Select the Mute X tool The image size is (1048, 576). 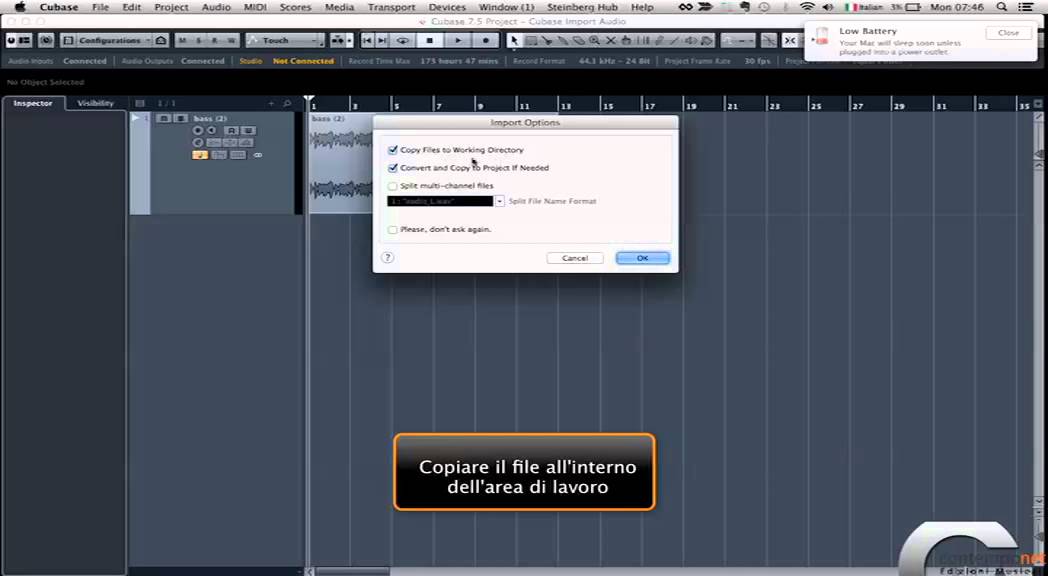(x=611, y=41)
